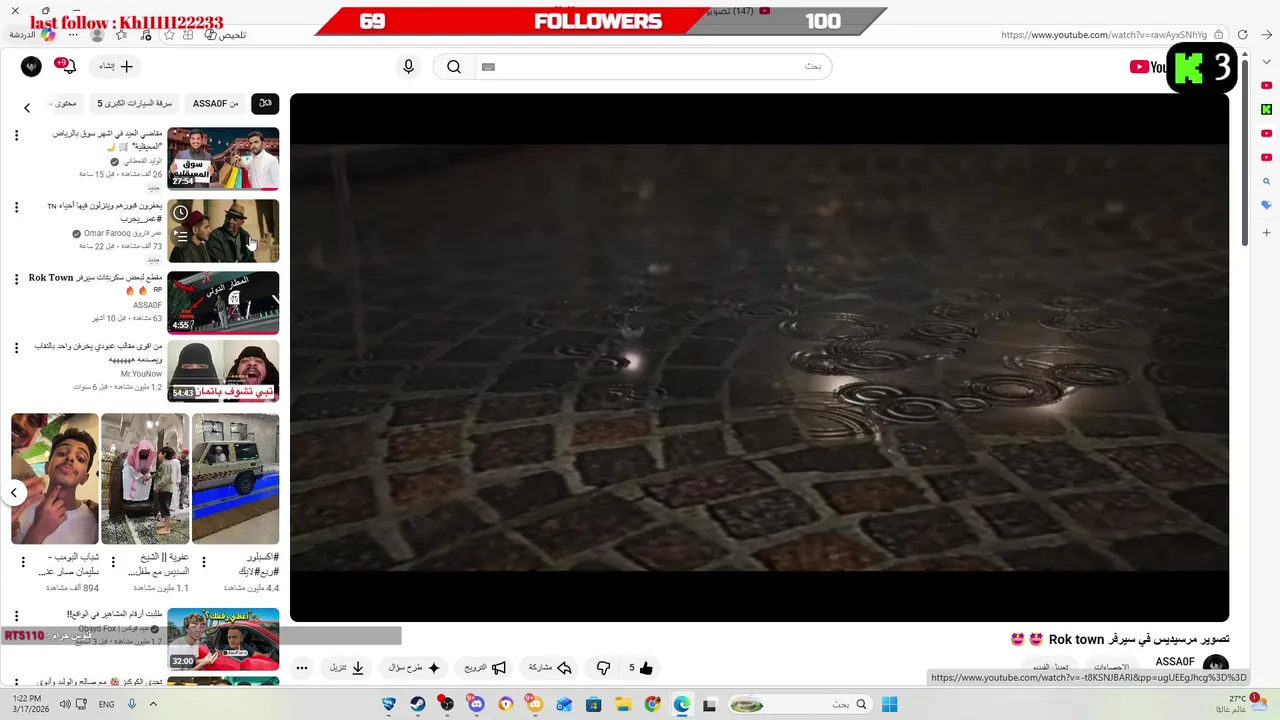
Task: Click the Download (تنزيل) button
Action: 347,668
